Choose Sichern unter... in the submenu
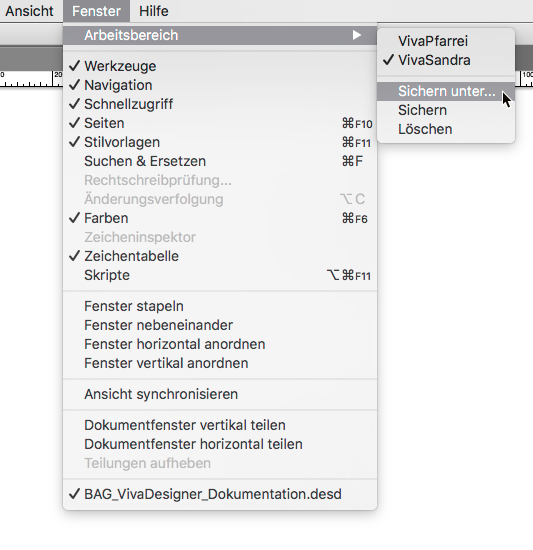This screenshot has height=550, width=533. coord(446,91)
